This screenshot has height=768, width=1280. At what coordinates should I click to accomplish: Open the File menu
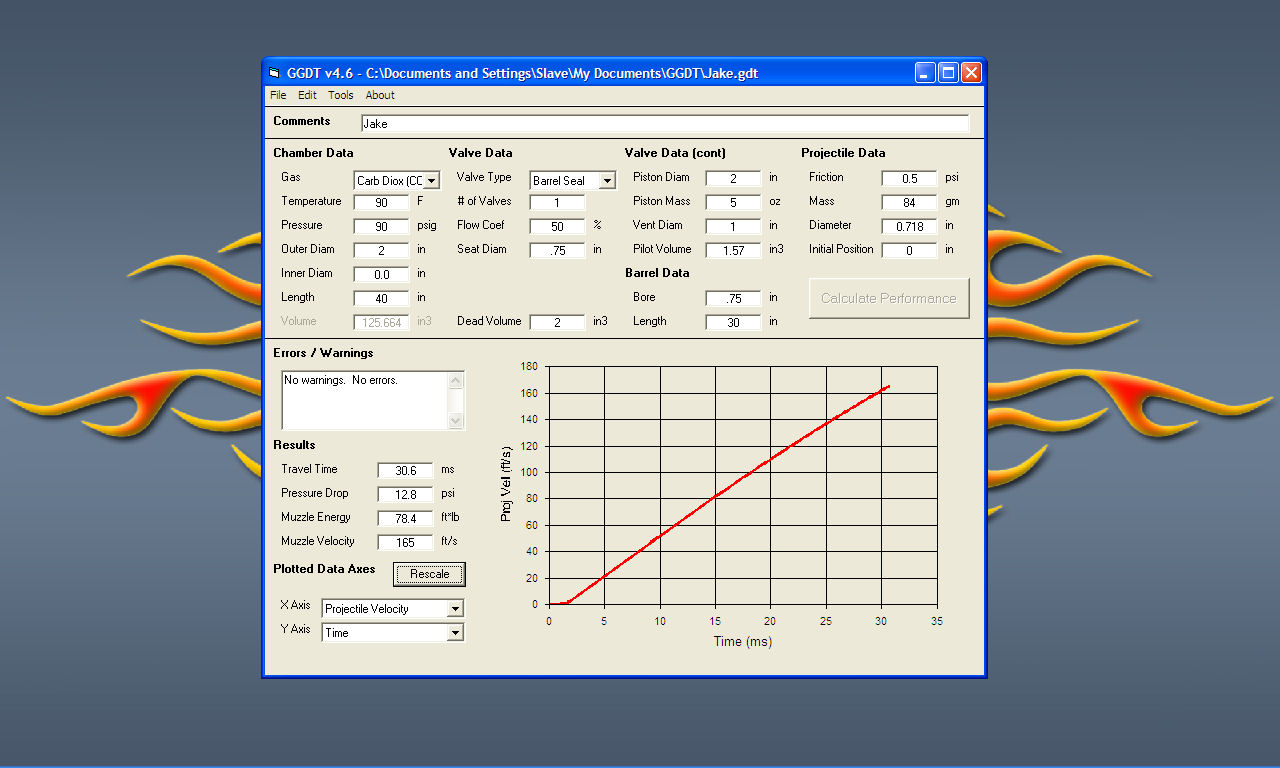click(x=278, y=96)
